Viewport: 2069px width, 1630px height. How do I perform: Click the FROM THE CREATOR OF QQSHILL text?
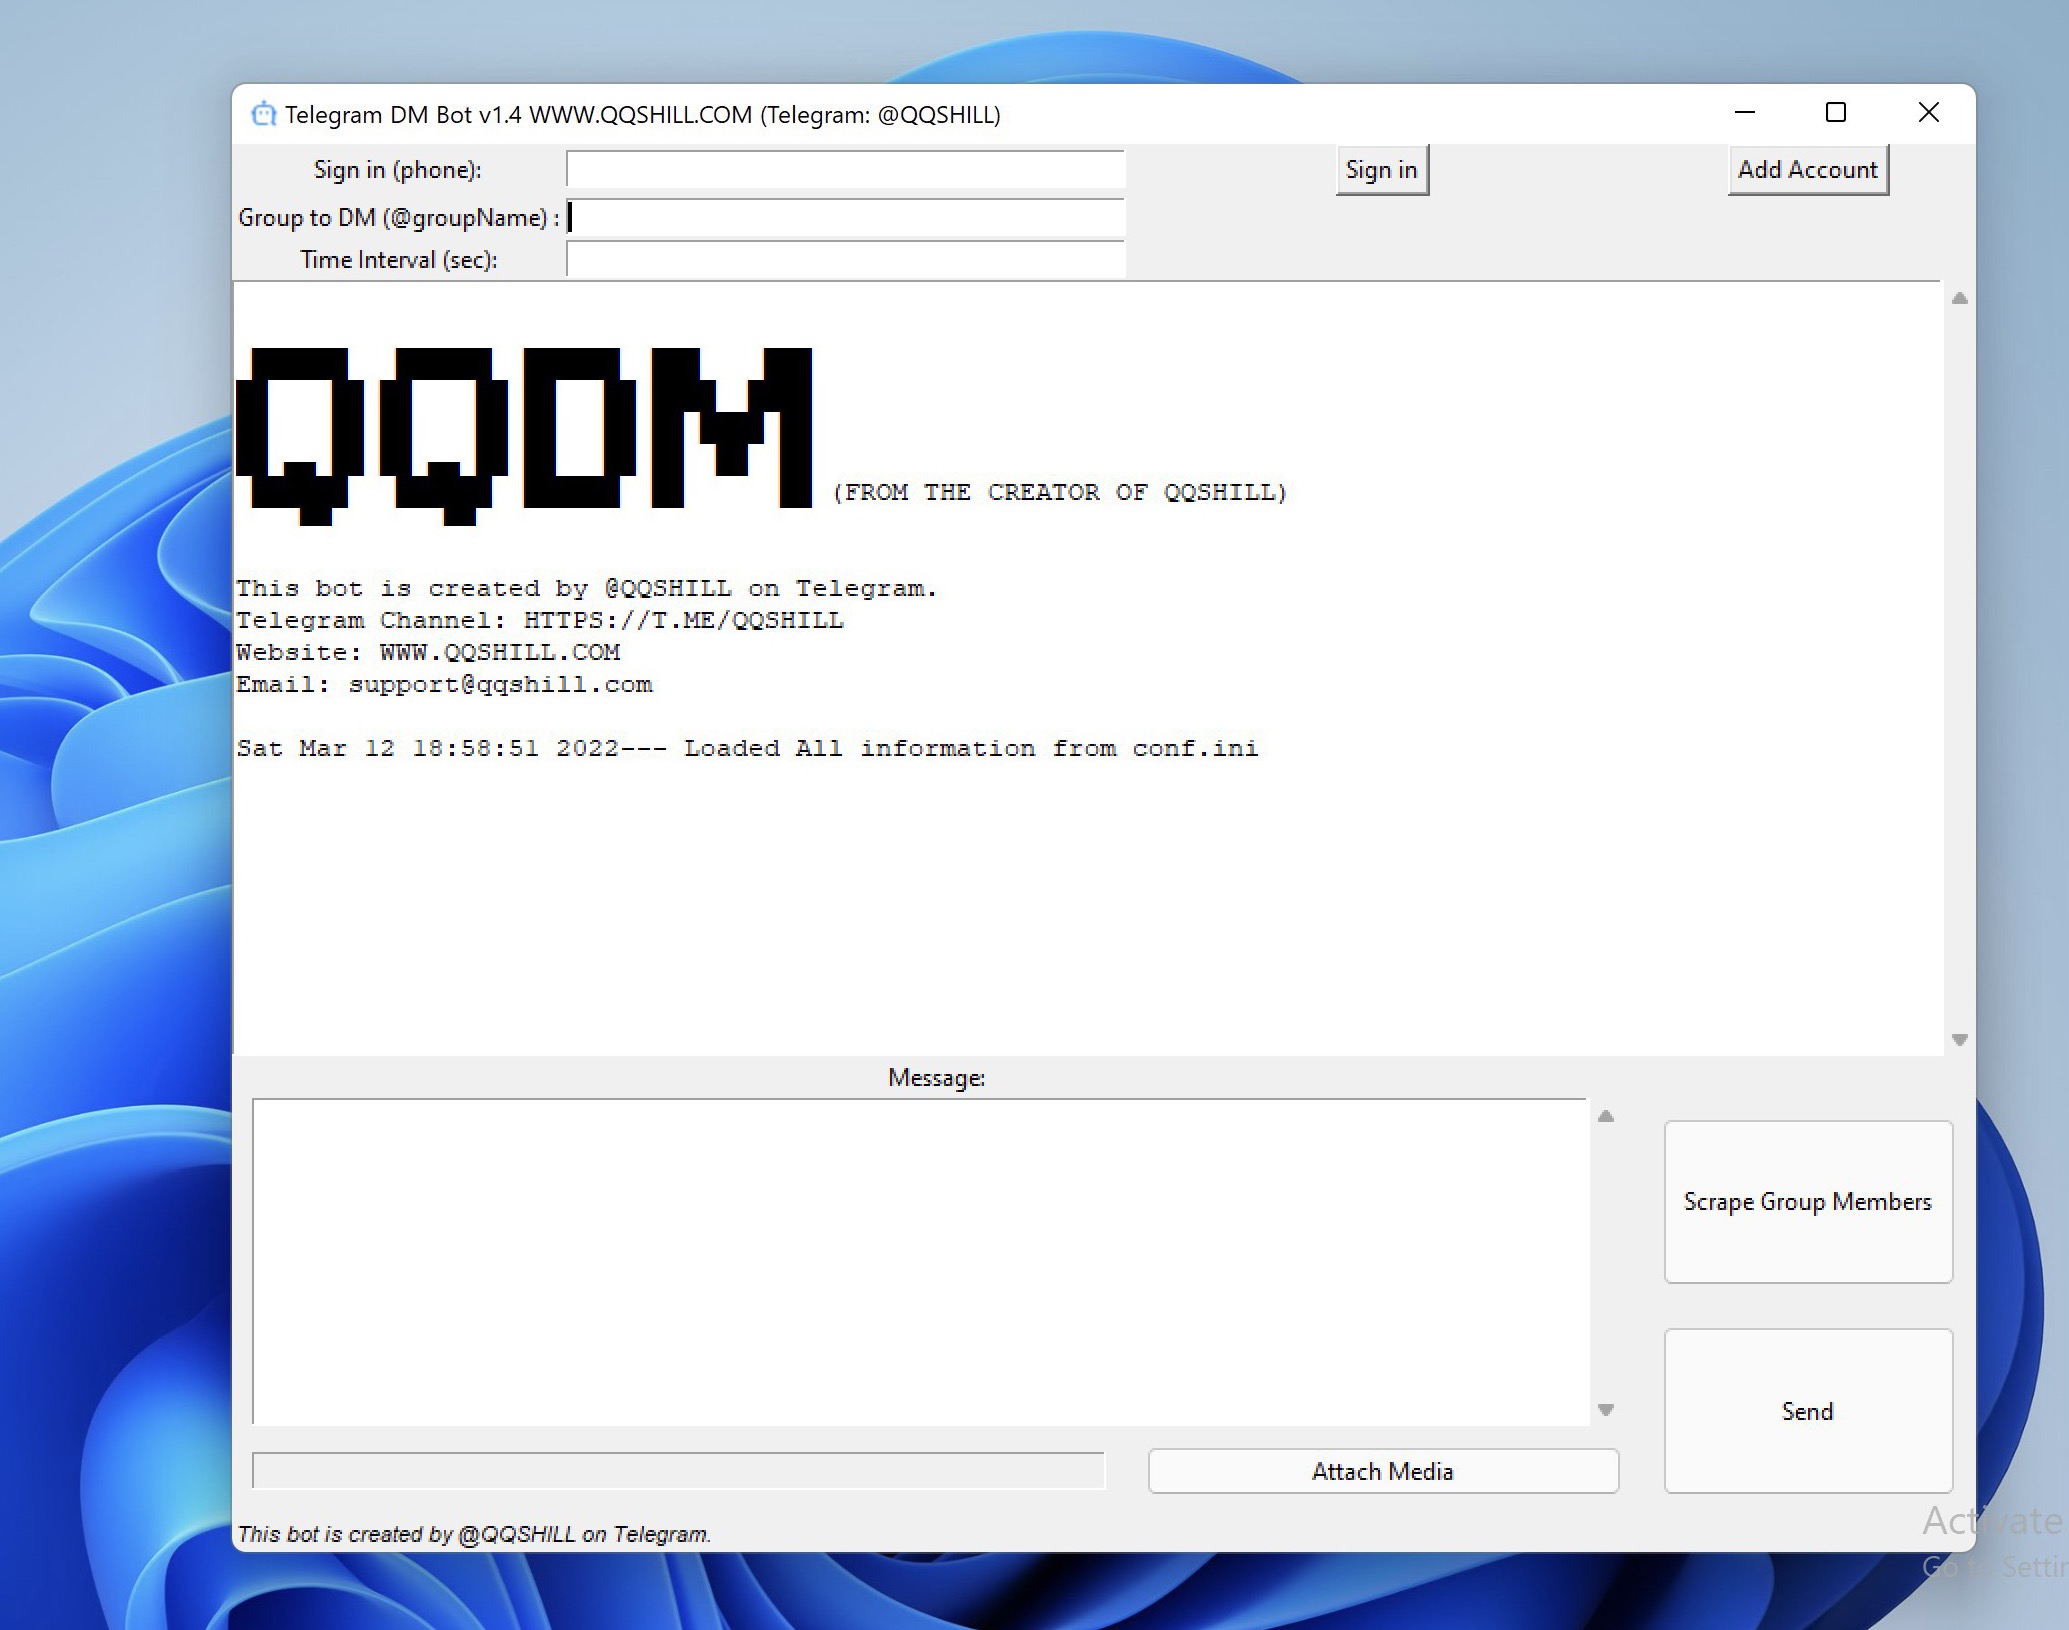(1060, 492)
